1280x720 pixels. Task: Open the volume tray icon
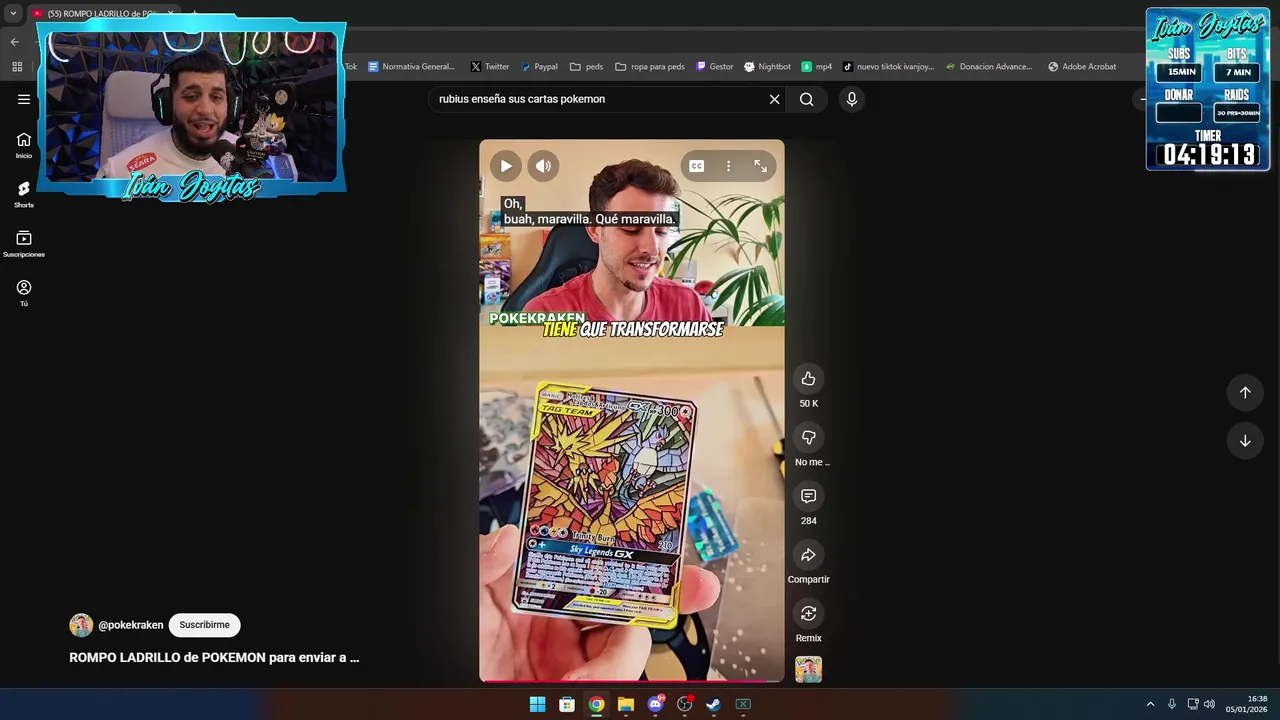(x=1209, y=704)
